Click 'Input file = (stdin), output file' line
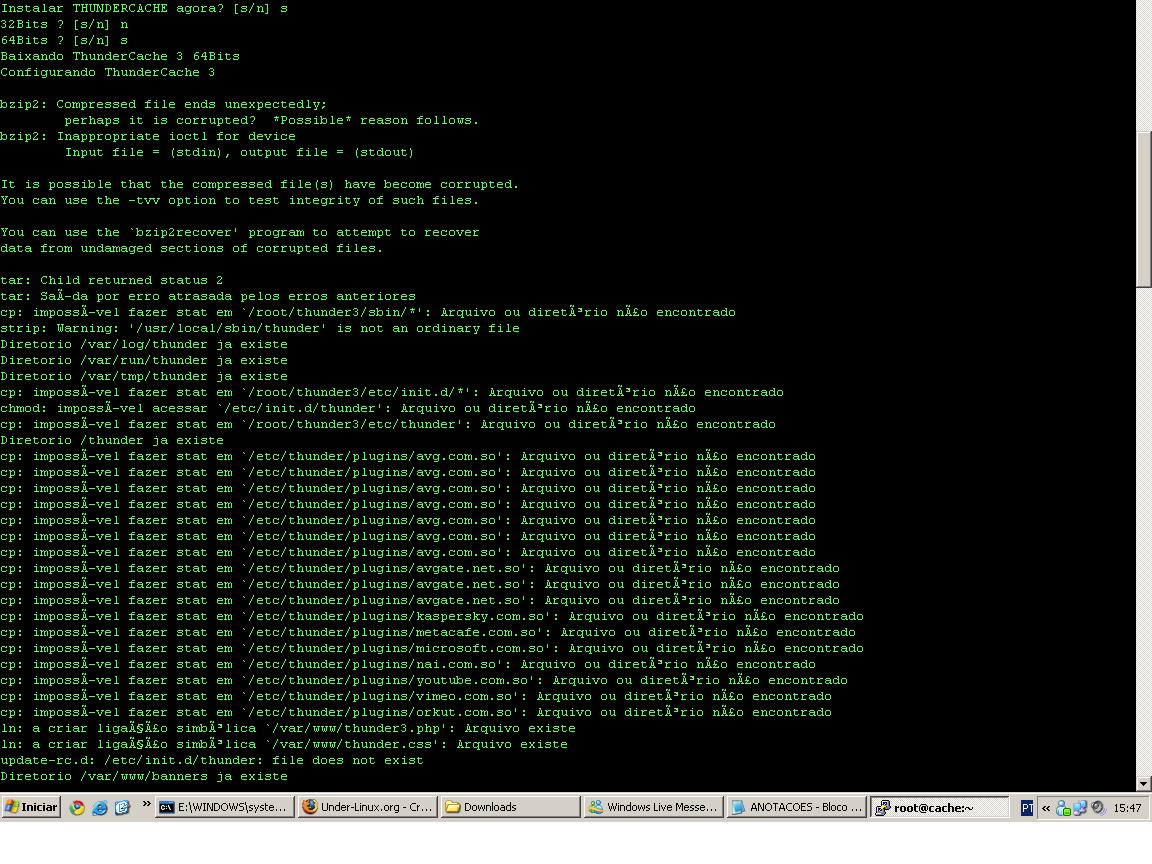 239,152
